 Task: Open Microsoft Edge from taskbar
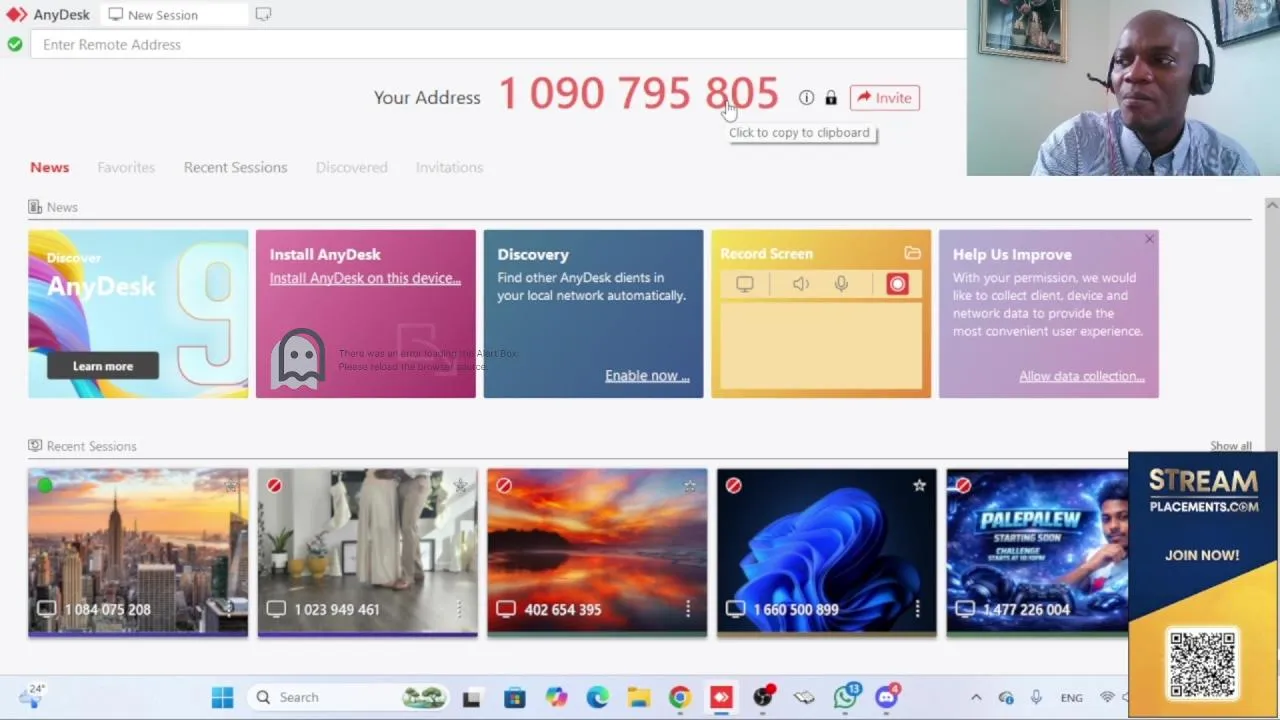[x=597, y=697]
